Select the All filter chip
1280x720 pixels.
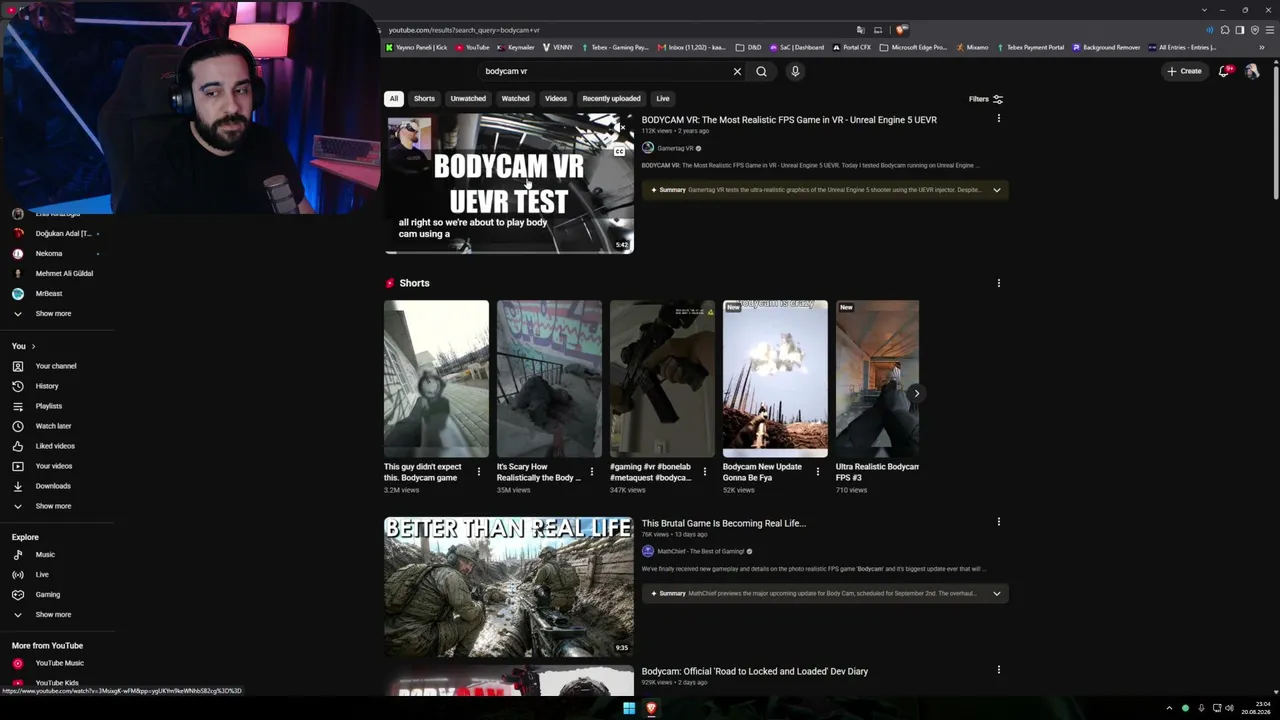(394, 98)
